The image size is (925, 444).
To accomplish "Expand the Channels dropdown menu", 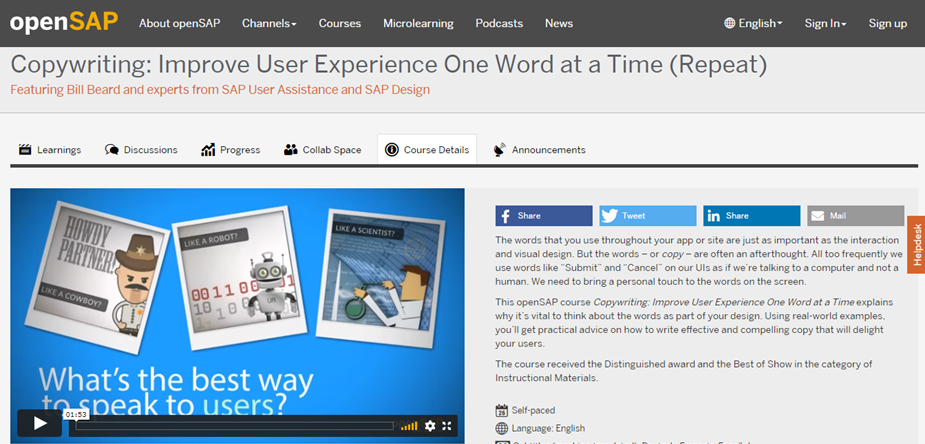I will click(269, 23).
